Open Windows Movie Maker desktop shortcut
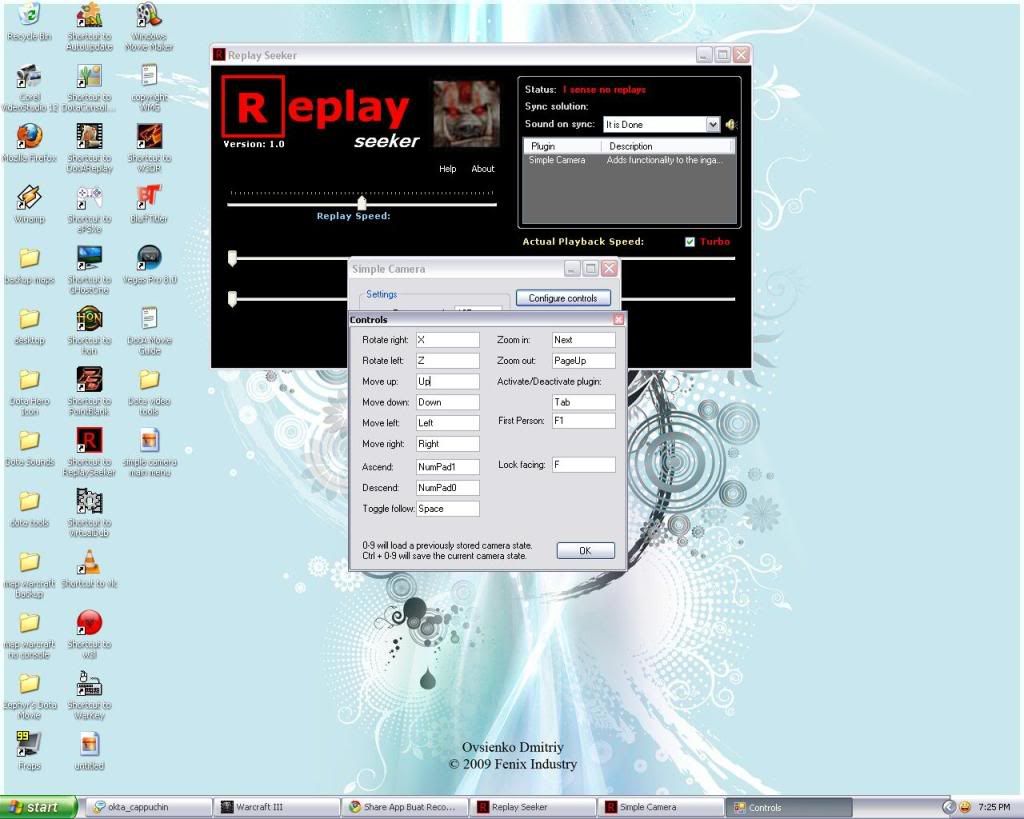The height and width of the screenshot is (819, 1024). click(150, 27)
